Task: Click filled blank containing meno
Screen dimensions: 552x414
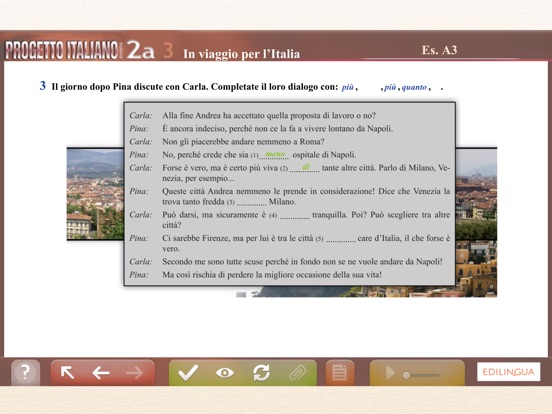Action: point(274,155)
